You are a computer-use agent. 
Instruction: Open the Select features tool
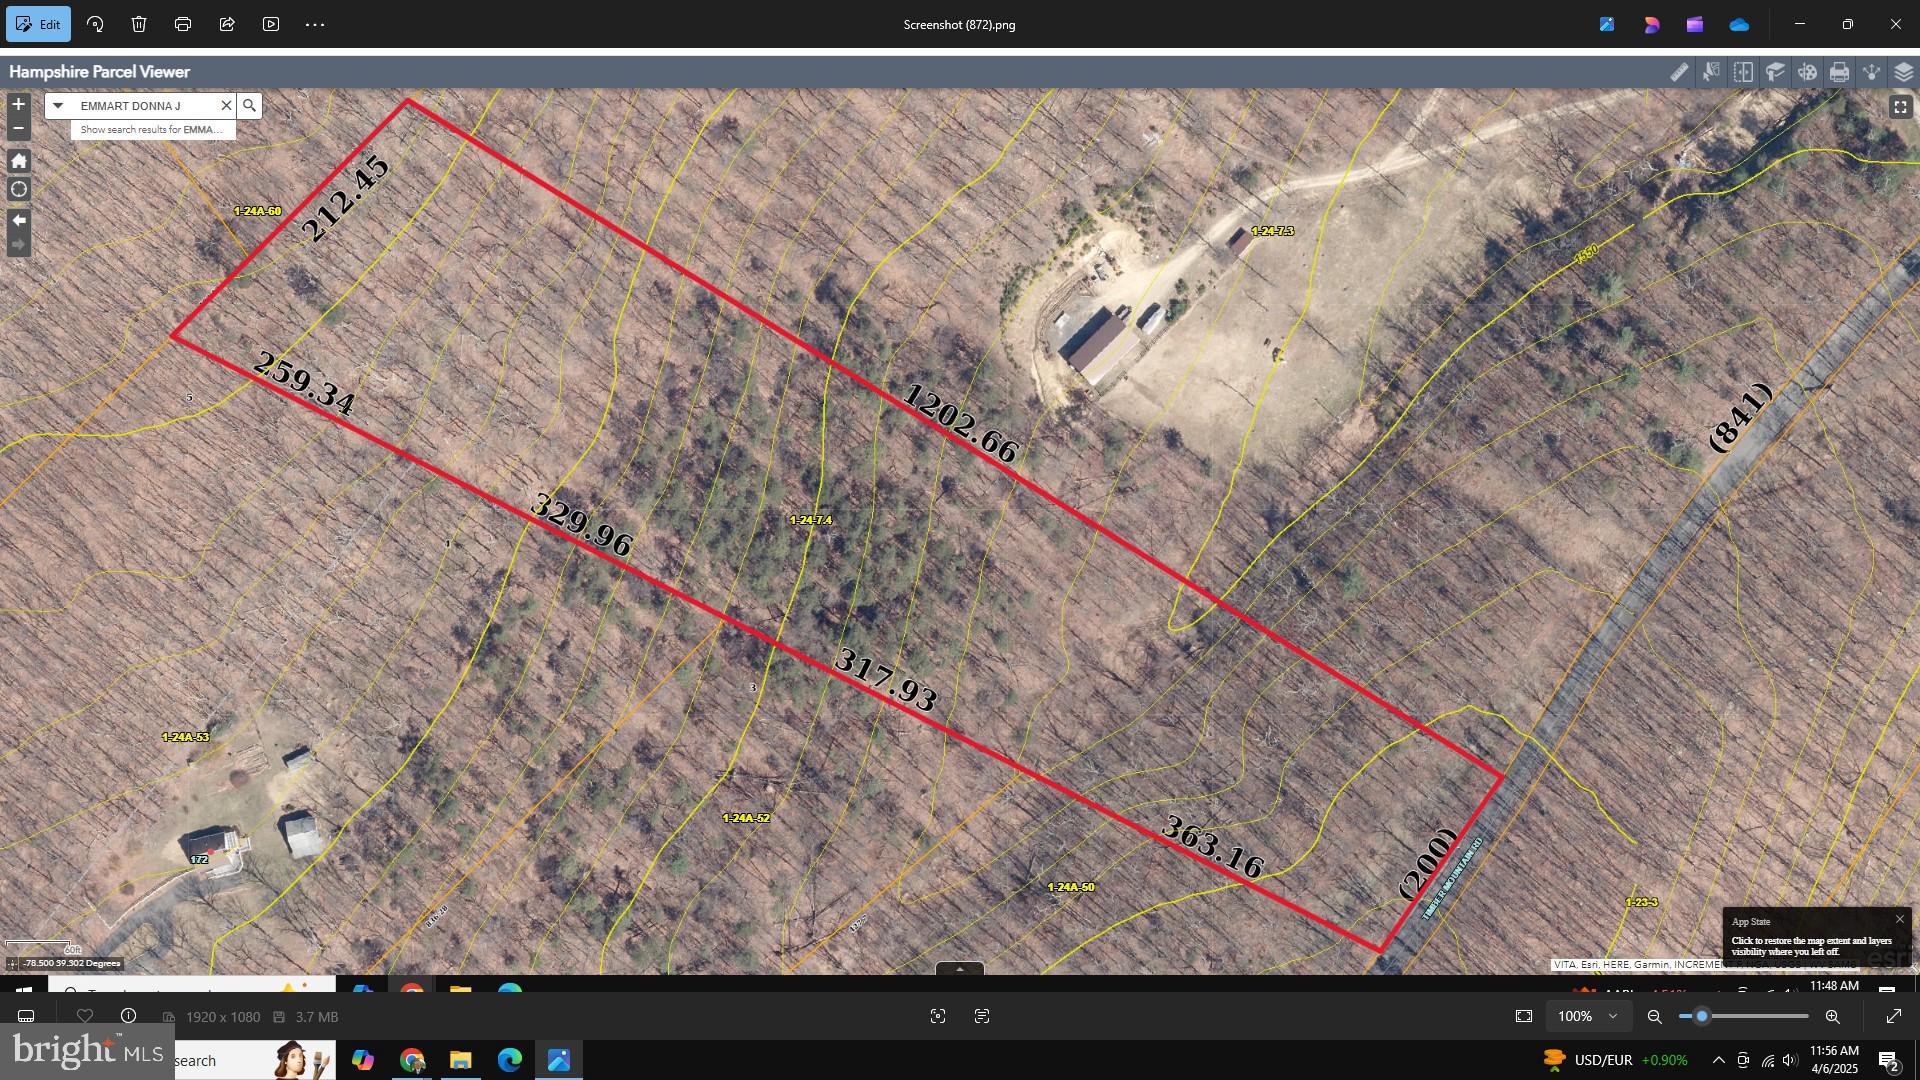point(1711,72)
